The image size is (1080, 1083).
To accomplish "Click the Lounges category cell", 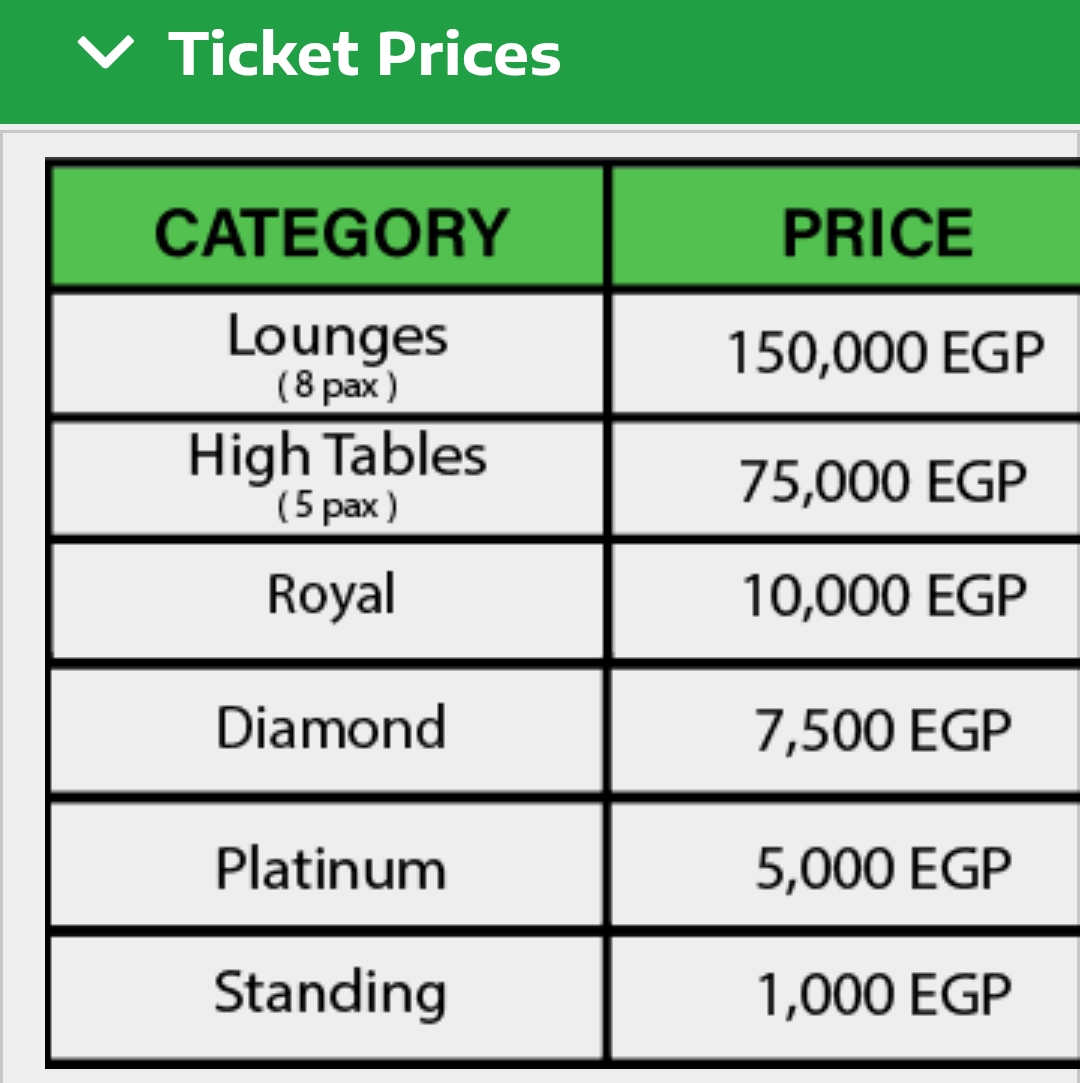I will (327, 354).
